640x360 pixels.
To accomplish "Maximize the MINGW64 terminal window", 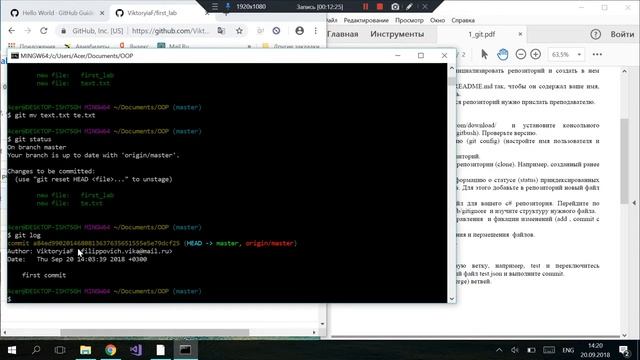I will pyautogui.click(x=421, y=56).
